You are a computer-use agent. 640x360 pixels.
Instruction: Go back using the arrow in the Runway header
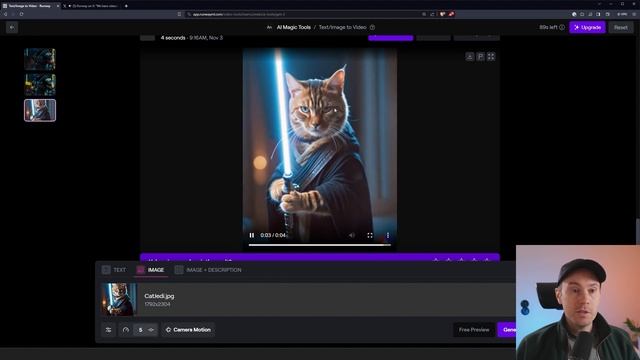pyautogui.click(x=12, y=27)
